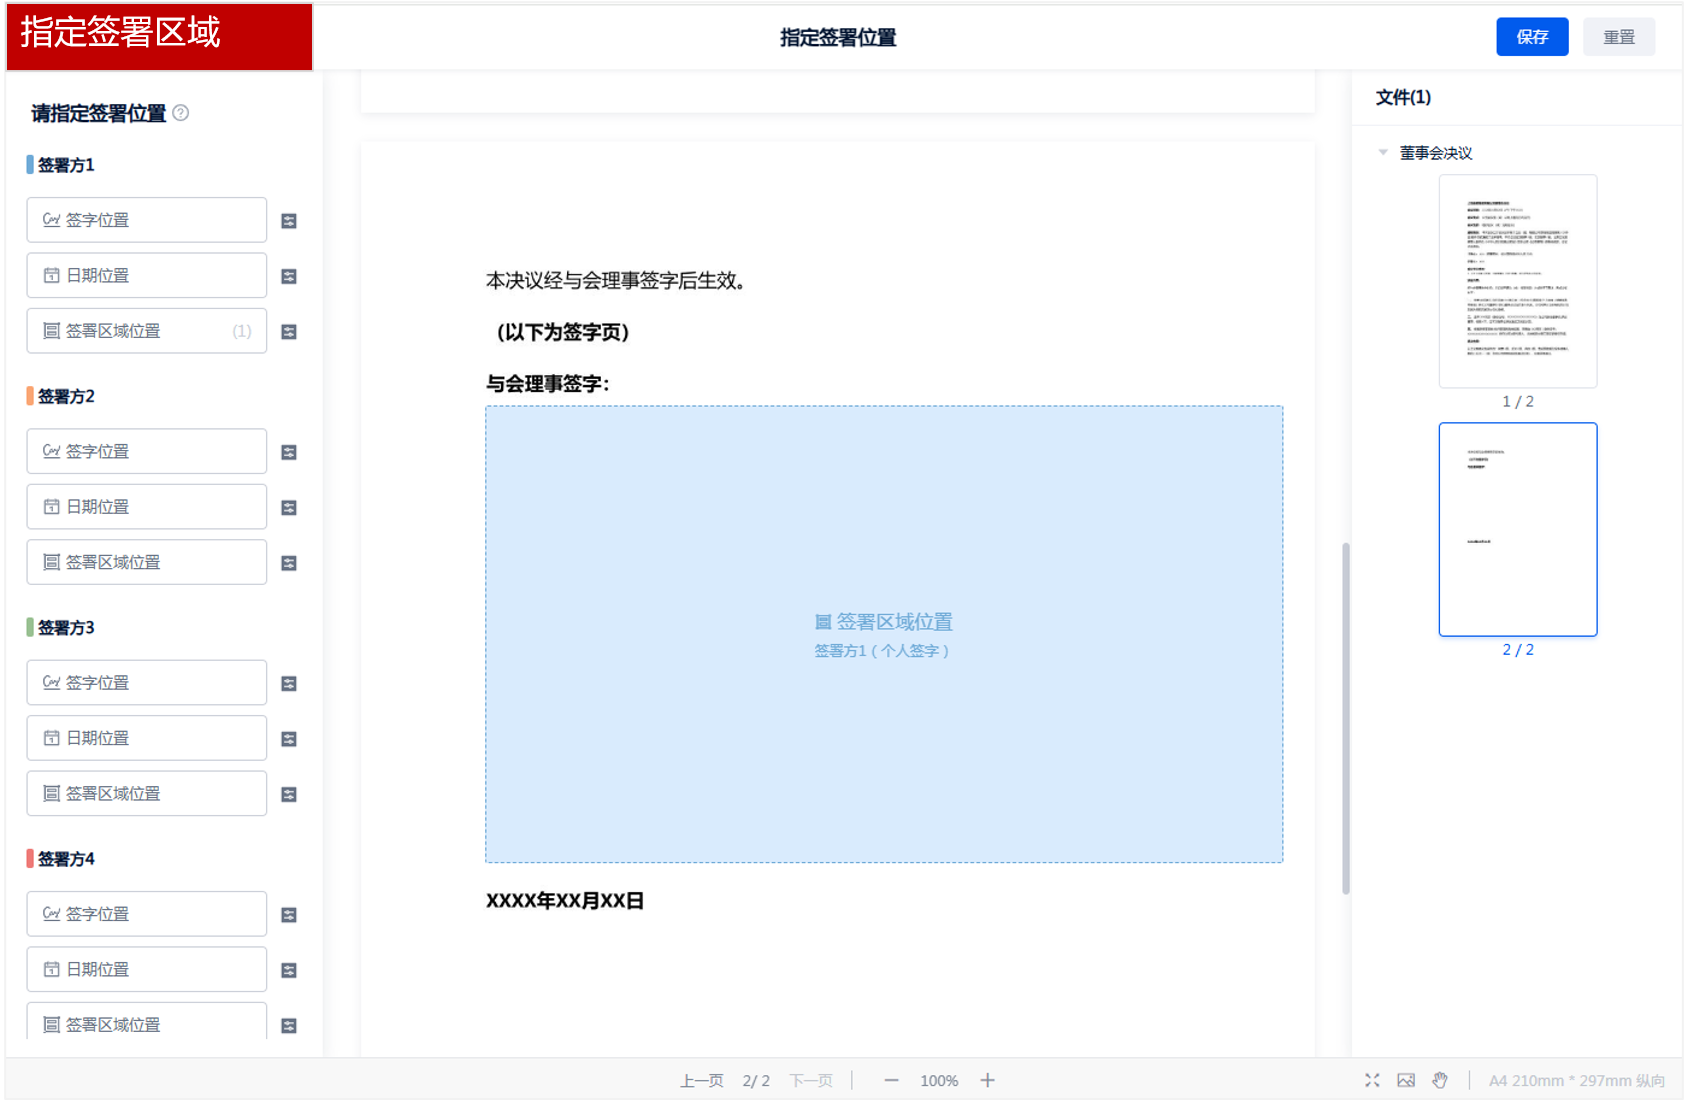
Task: Click the document vertical scrollbar
Action: tap(1346, 718)
